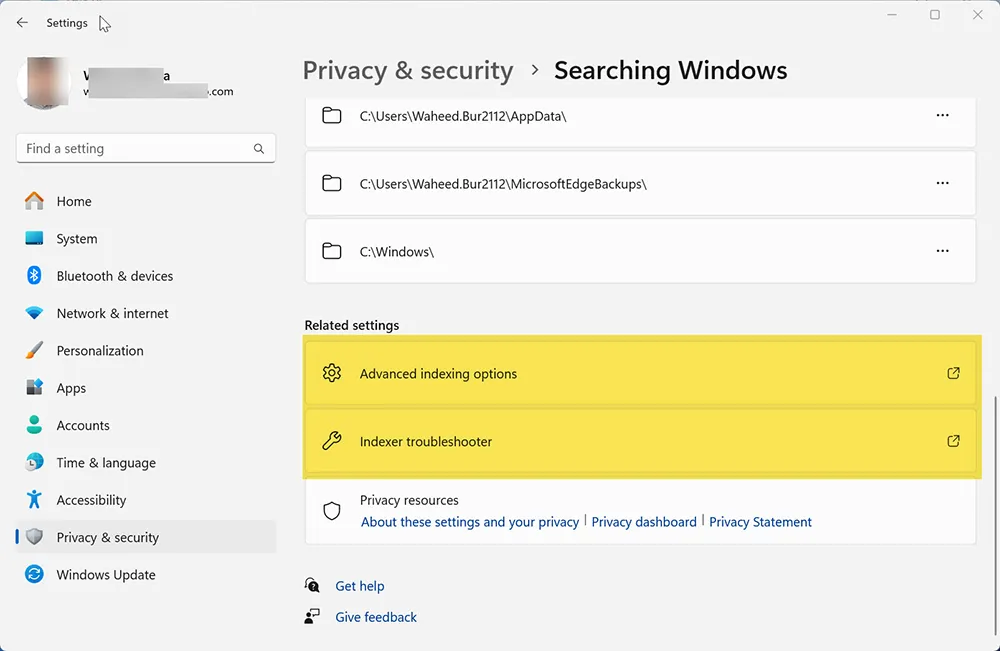Click inside the Find a setting search box
Image resolution: width=1000 pixels, height=651 pixels.
[x=145, y=148]
